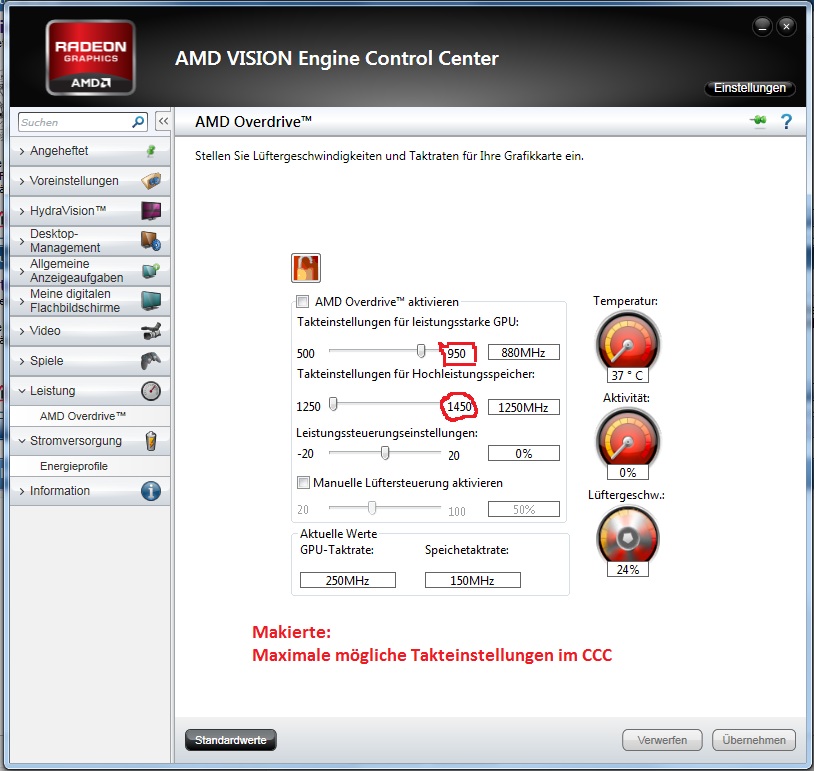Click the HydraVision monitor icon
Screen dimensions: 817x771
click(151, 211)
